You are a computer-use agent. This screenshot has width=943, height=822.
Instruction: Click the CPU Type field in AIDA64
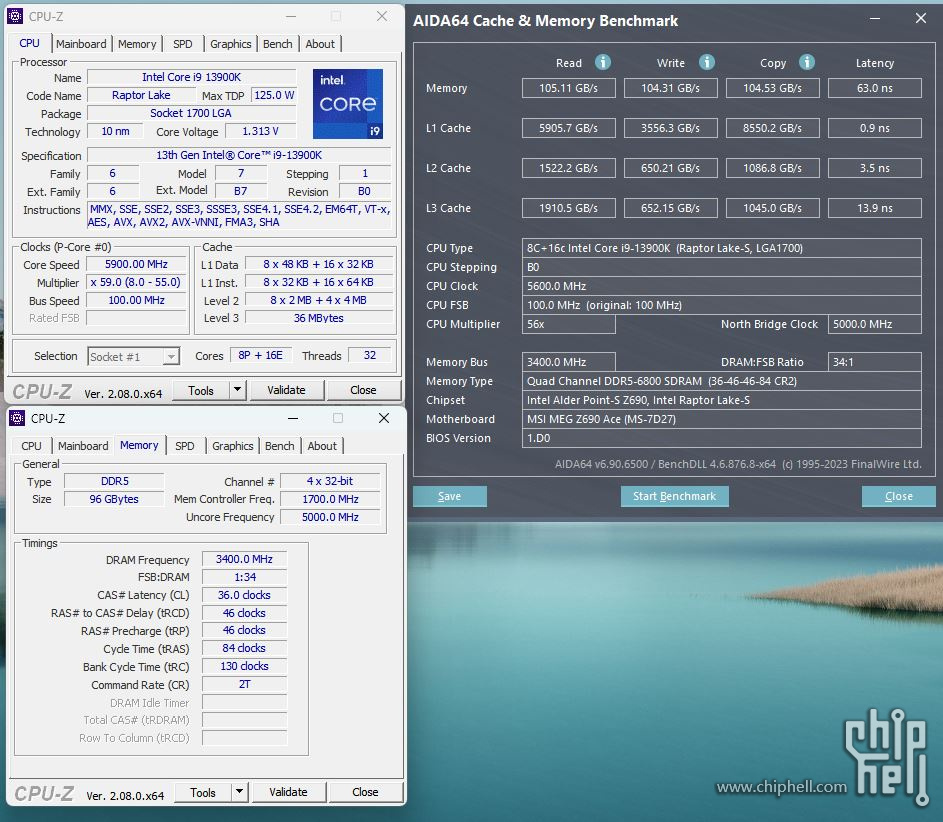(722, 248)
